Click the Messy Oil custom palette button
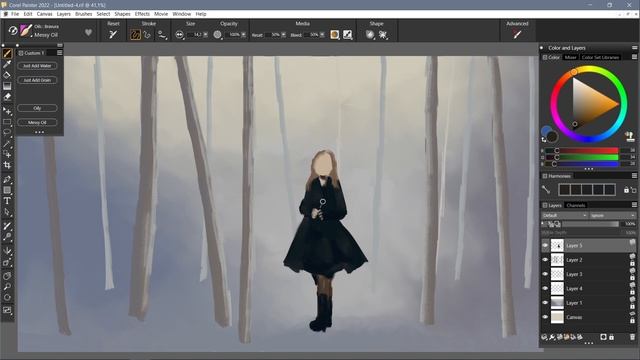The height and width of the screenshot is (360, 640). tap(37, 122)
